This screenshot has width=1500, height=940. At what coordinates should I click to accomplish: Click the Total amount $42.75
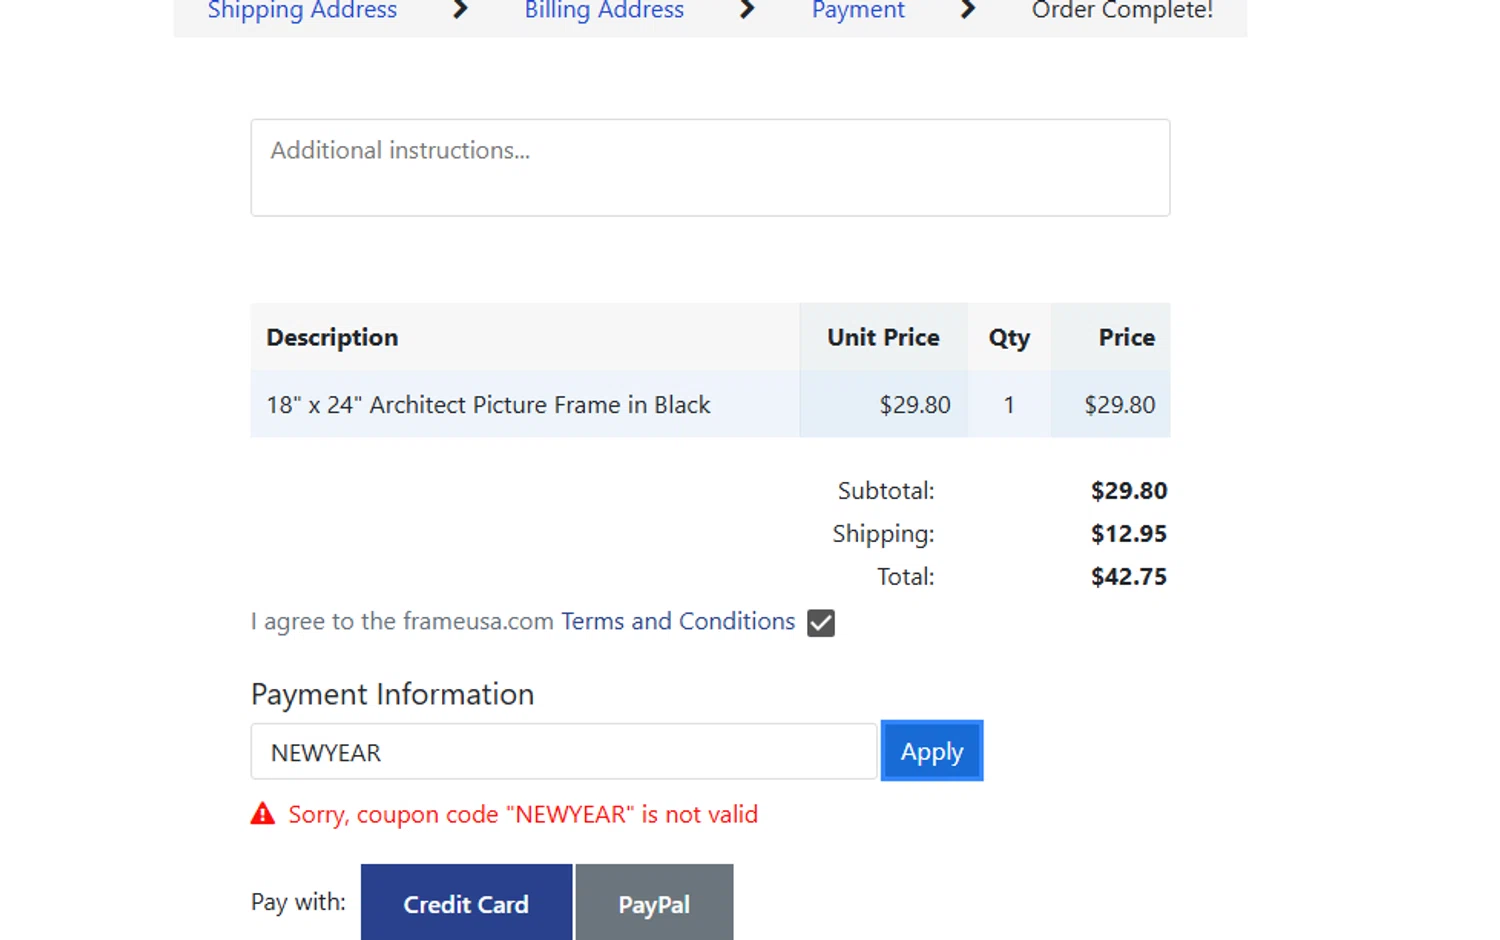pos(1129,577)
